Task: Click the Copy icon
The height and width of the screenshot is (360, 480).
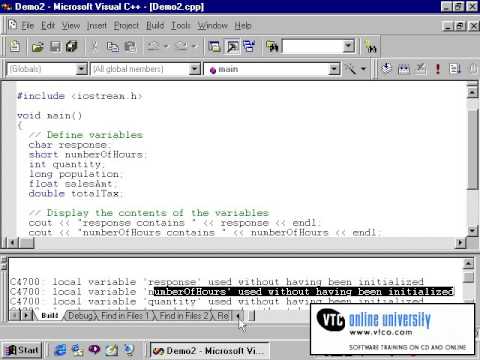Action: [x=112, y=47]
